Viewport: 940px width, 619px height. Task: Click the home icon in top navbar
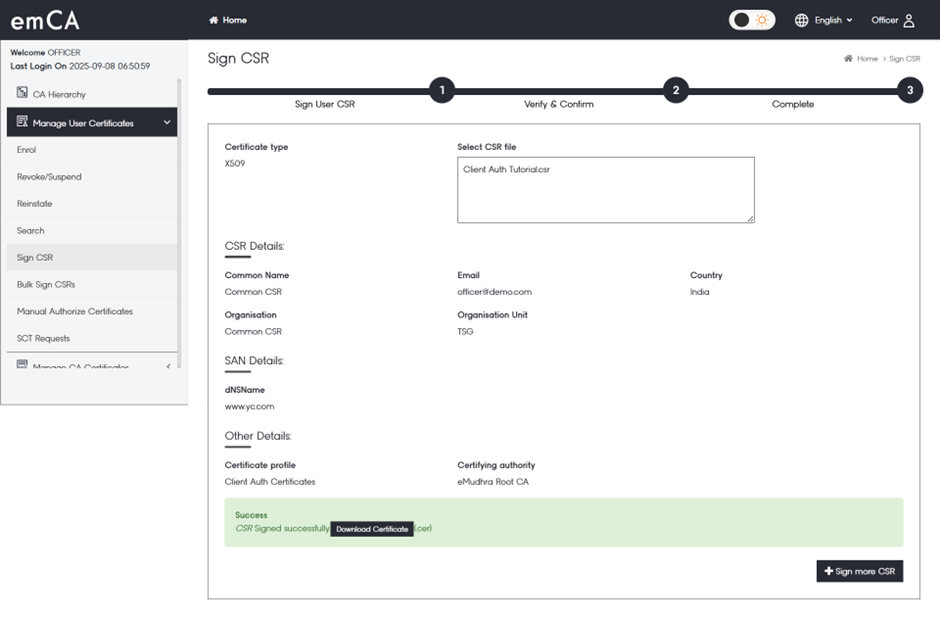(x=213, y=20)
